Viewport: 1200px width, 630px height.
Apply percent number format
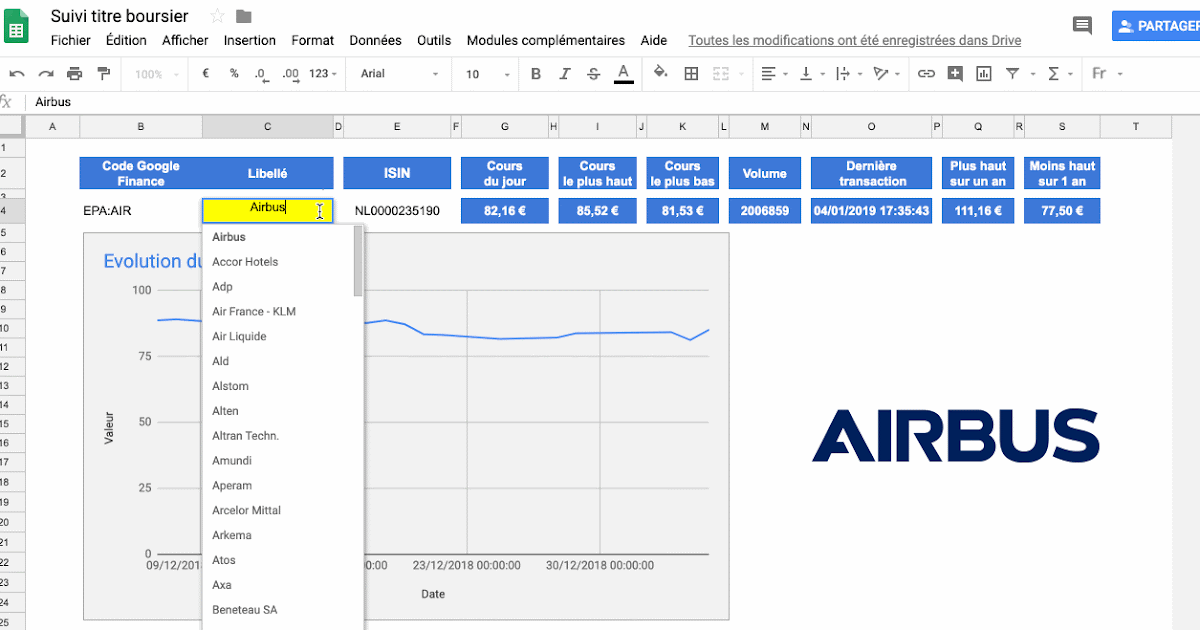234,74
